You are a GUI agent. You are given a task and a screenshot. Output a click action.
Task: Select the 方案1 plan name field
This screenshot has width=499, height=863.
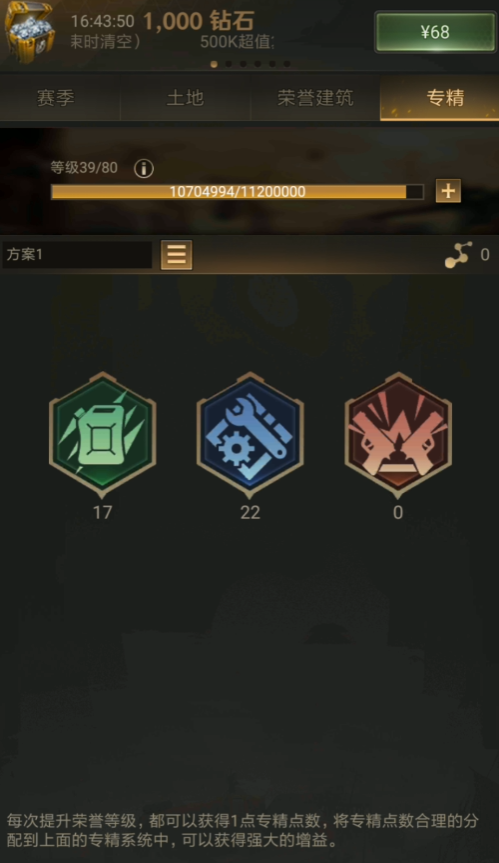point(77,255)
